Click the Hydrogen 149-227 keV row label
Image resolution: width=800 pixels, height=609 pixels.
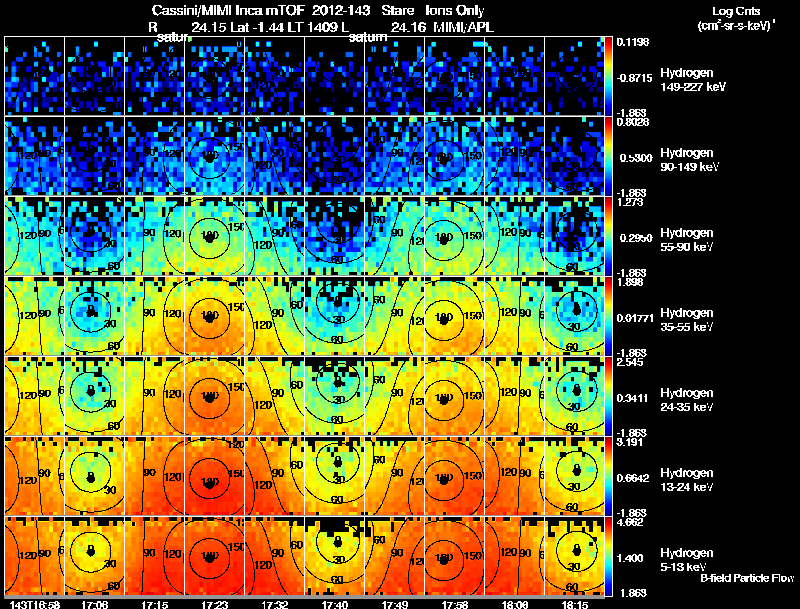pos(692,80)
